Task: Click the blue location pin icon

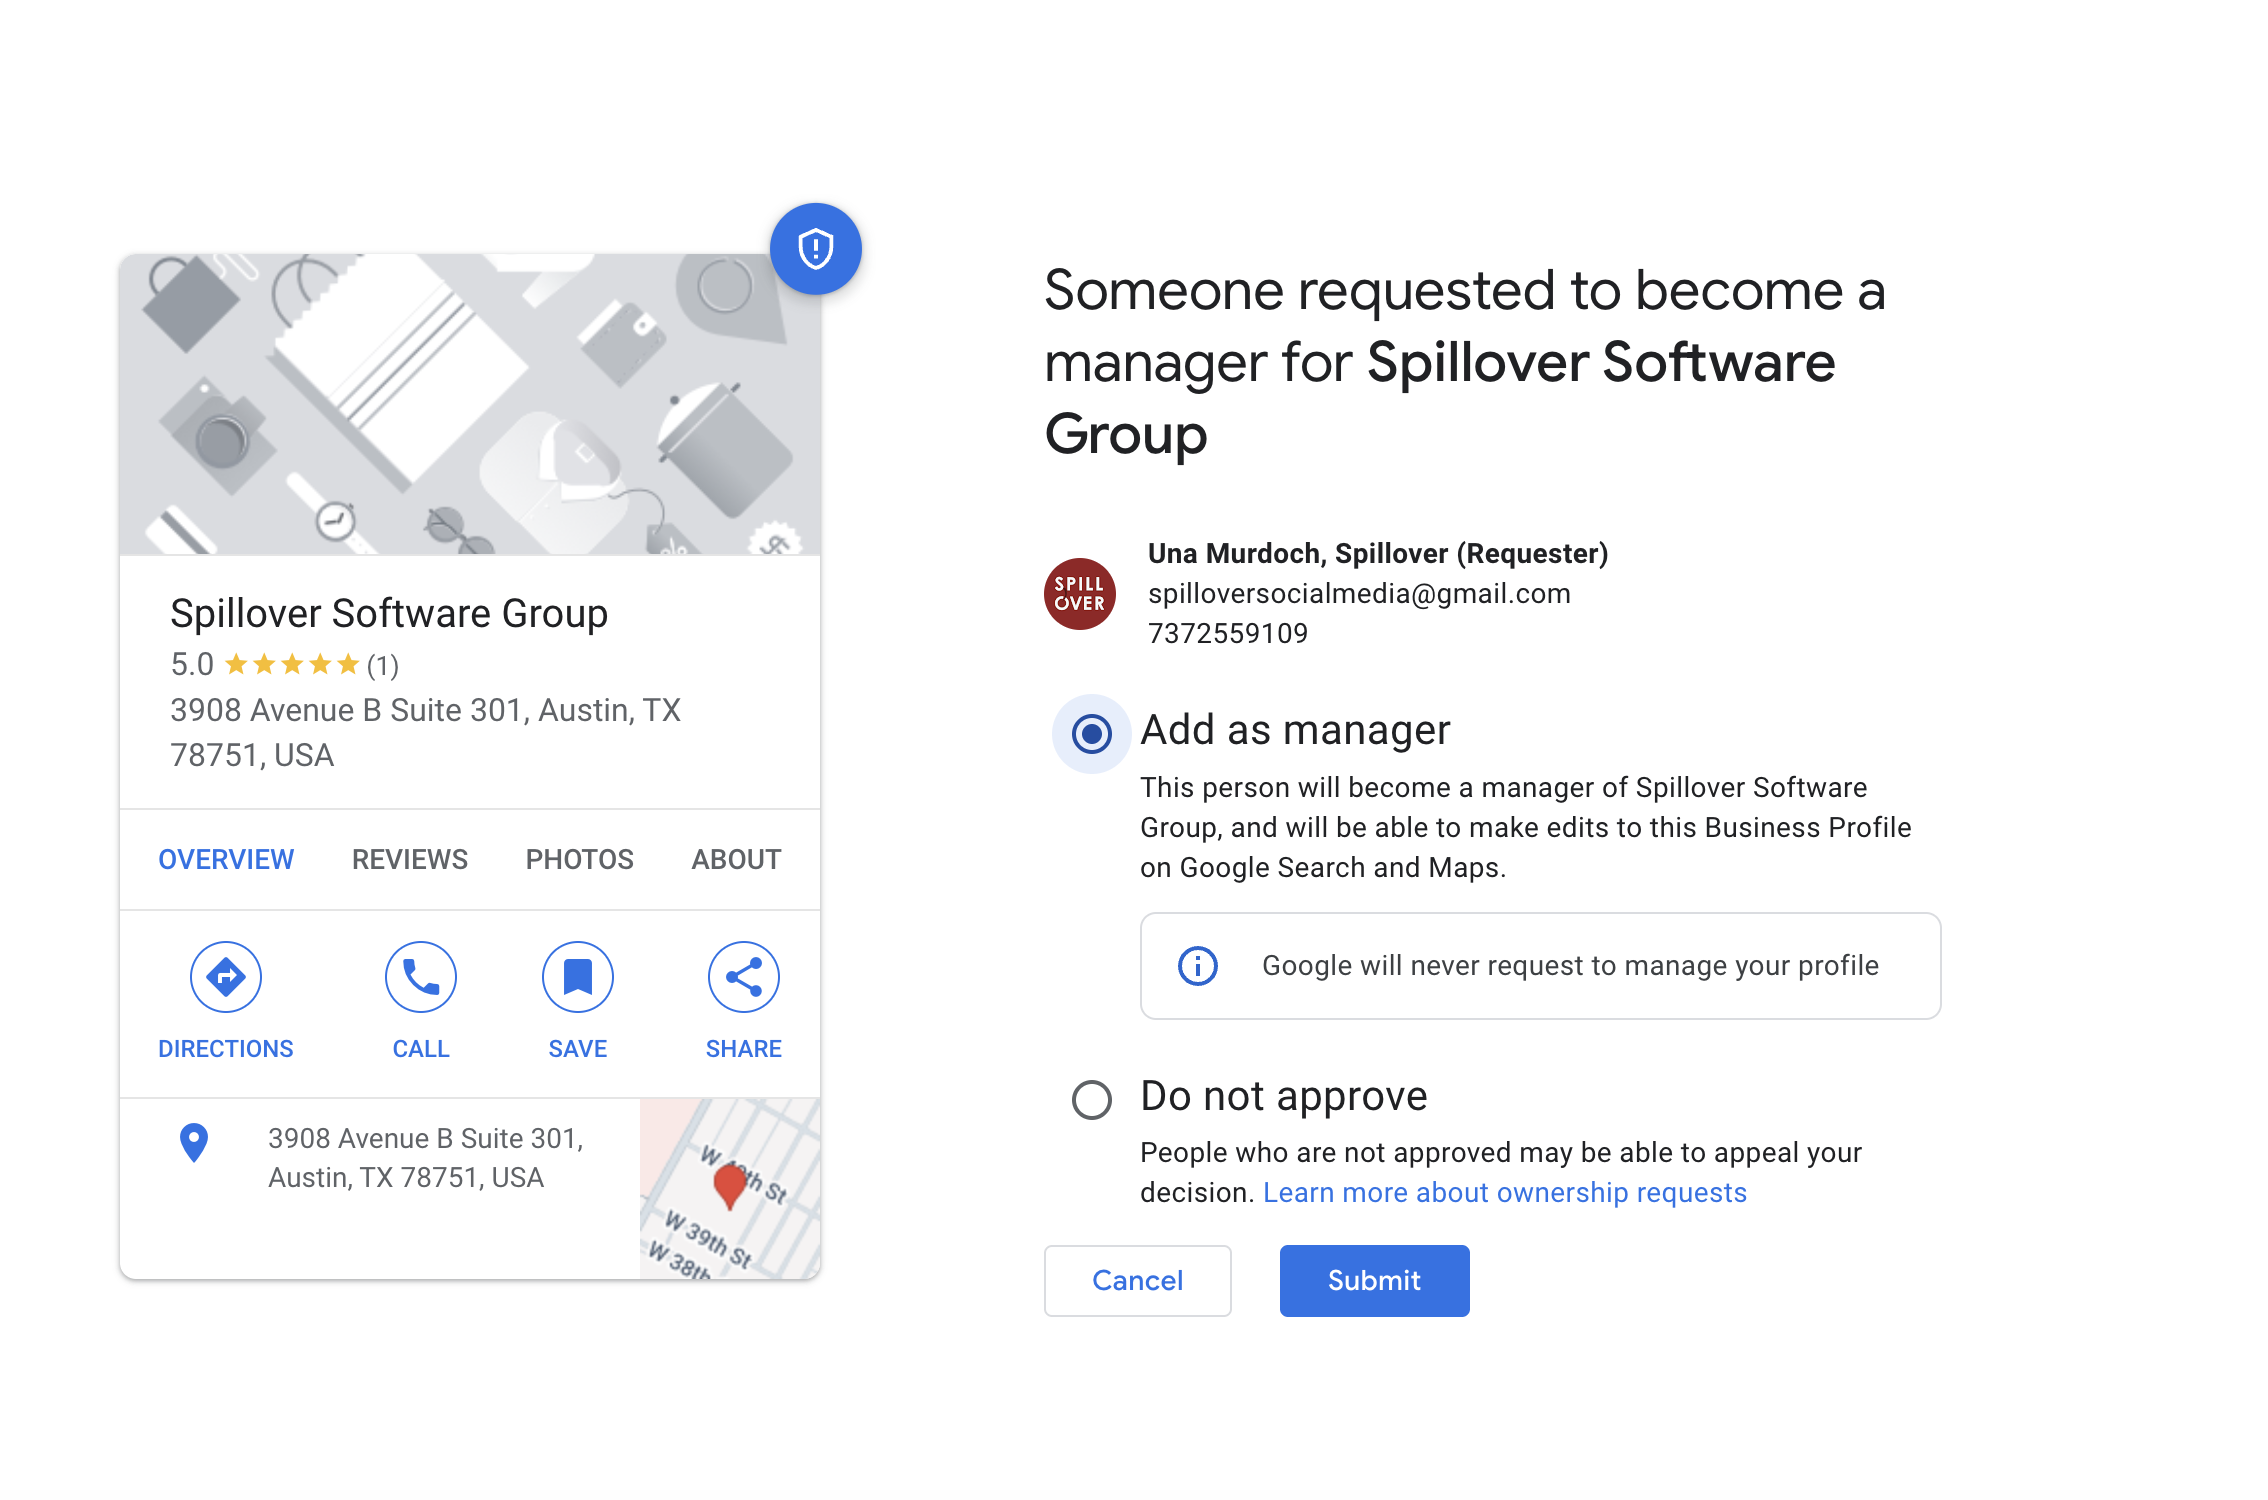Action: pyautogui.click(x=194, y=1142)
